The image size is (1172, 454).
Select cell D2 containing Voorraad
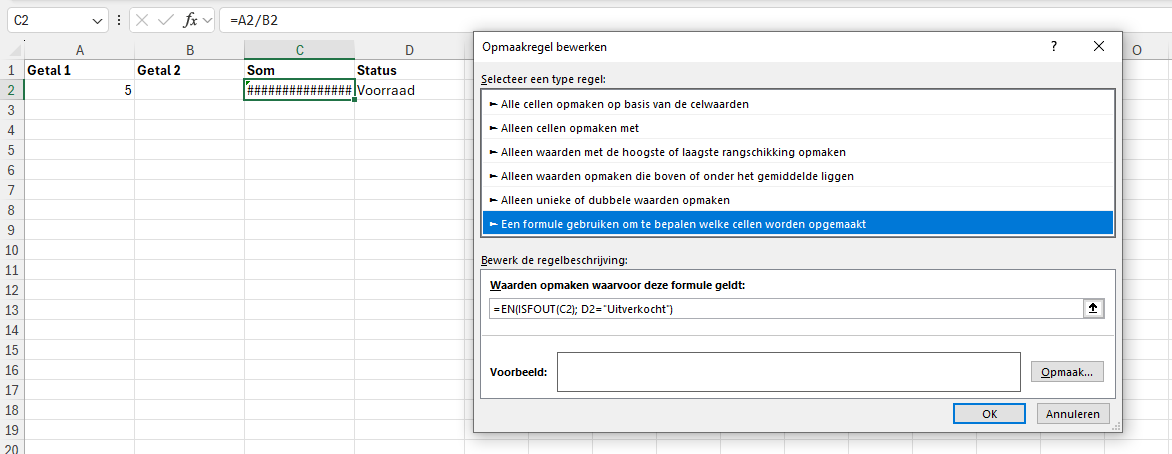(409, 90)
